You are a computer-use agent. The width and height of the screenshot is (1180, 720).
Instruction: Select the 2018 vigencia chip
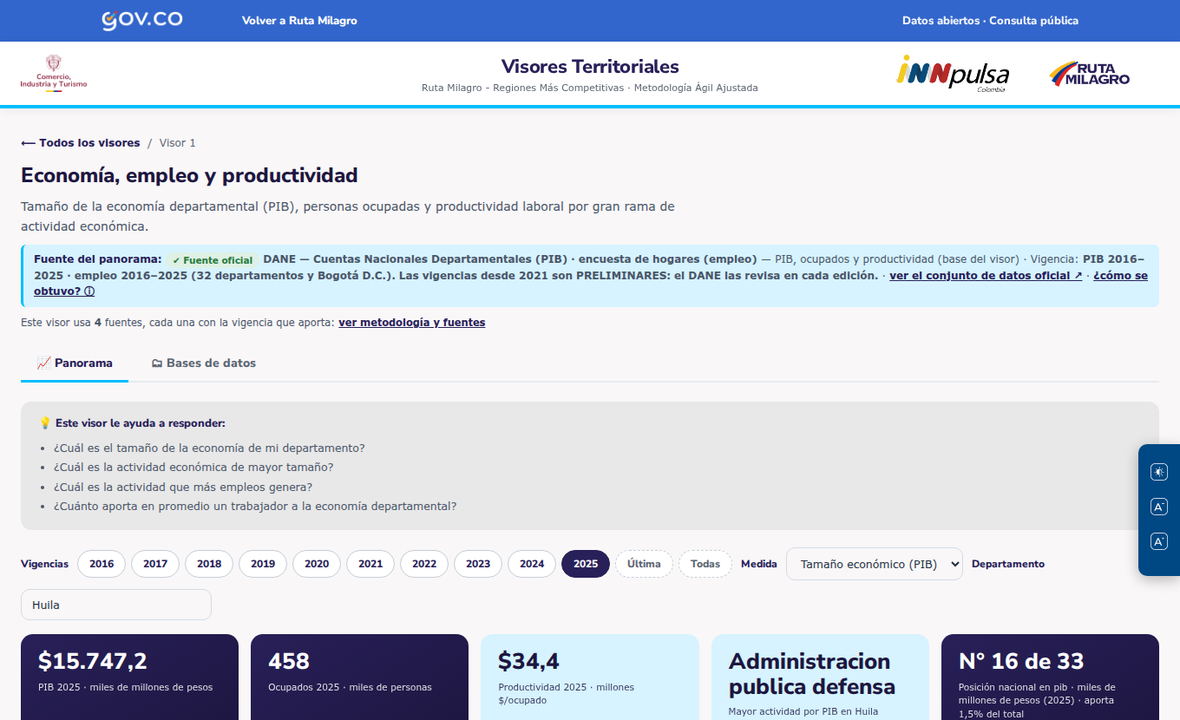[209, 564]
